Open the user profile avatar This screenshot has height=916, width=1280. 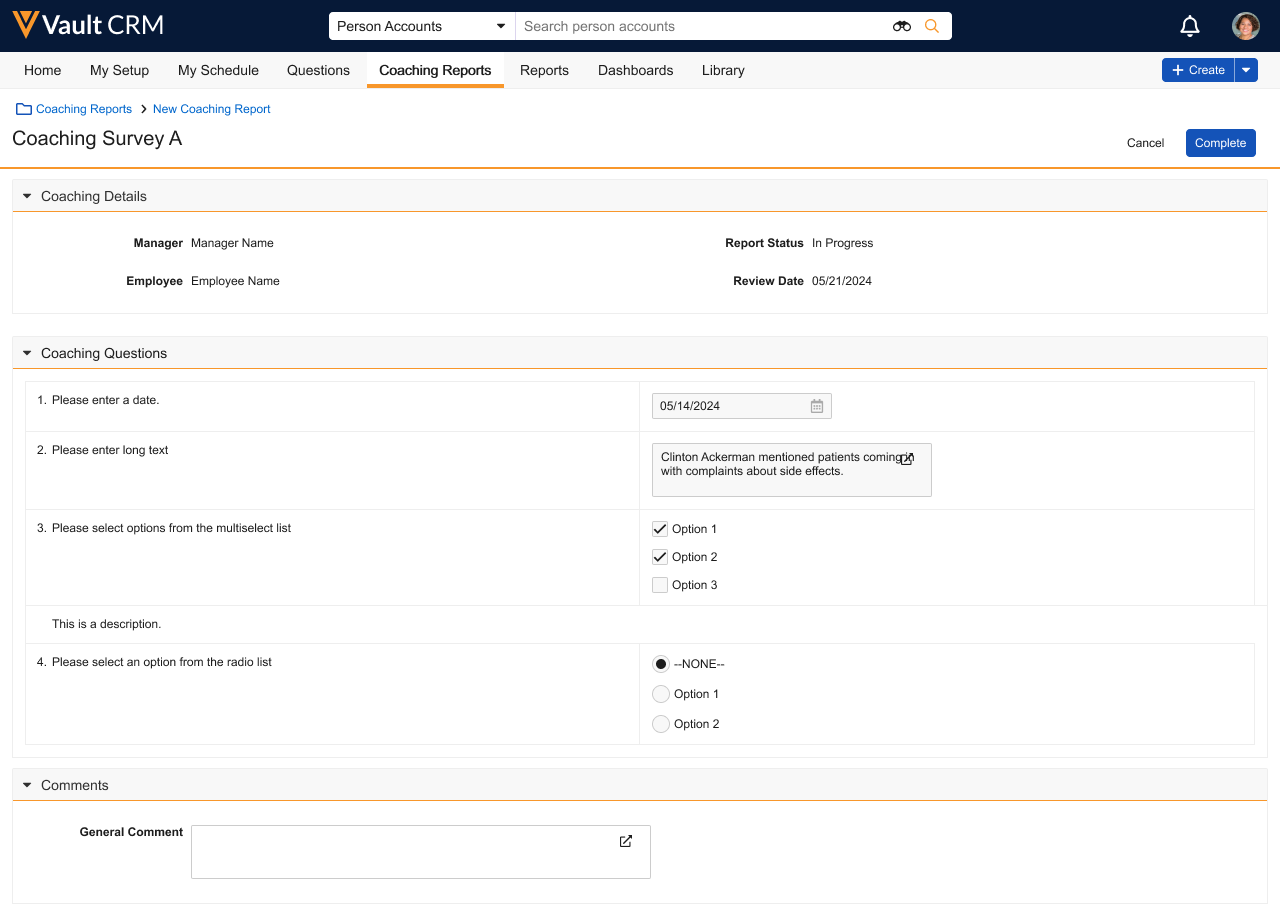1245,26
